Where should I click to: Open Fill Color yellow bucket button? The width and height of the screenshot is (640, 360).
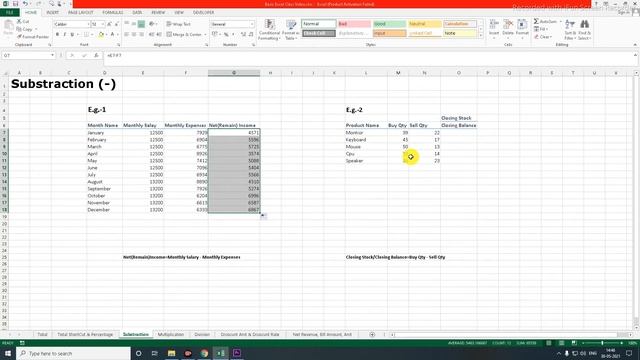[x=101, y=35]
